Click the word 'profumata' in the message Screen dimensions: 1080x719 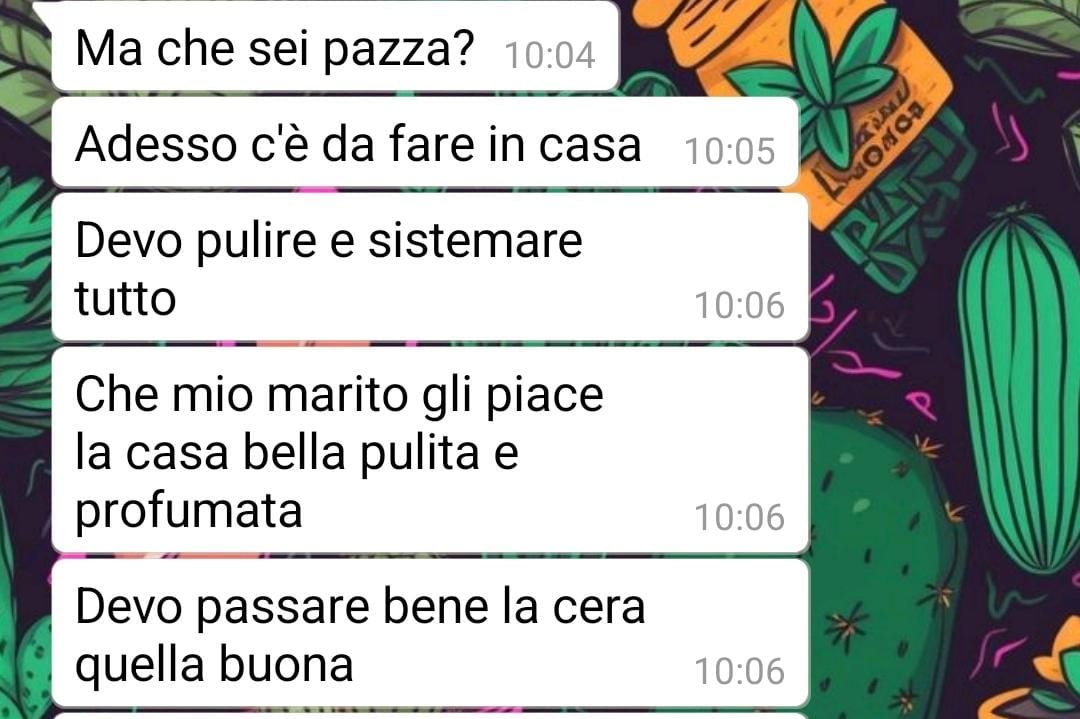pos(189,512)
